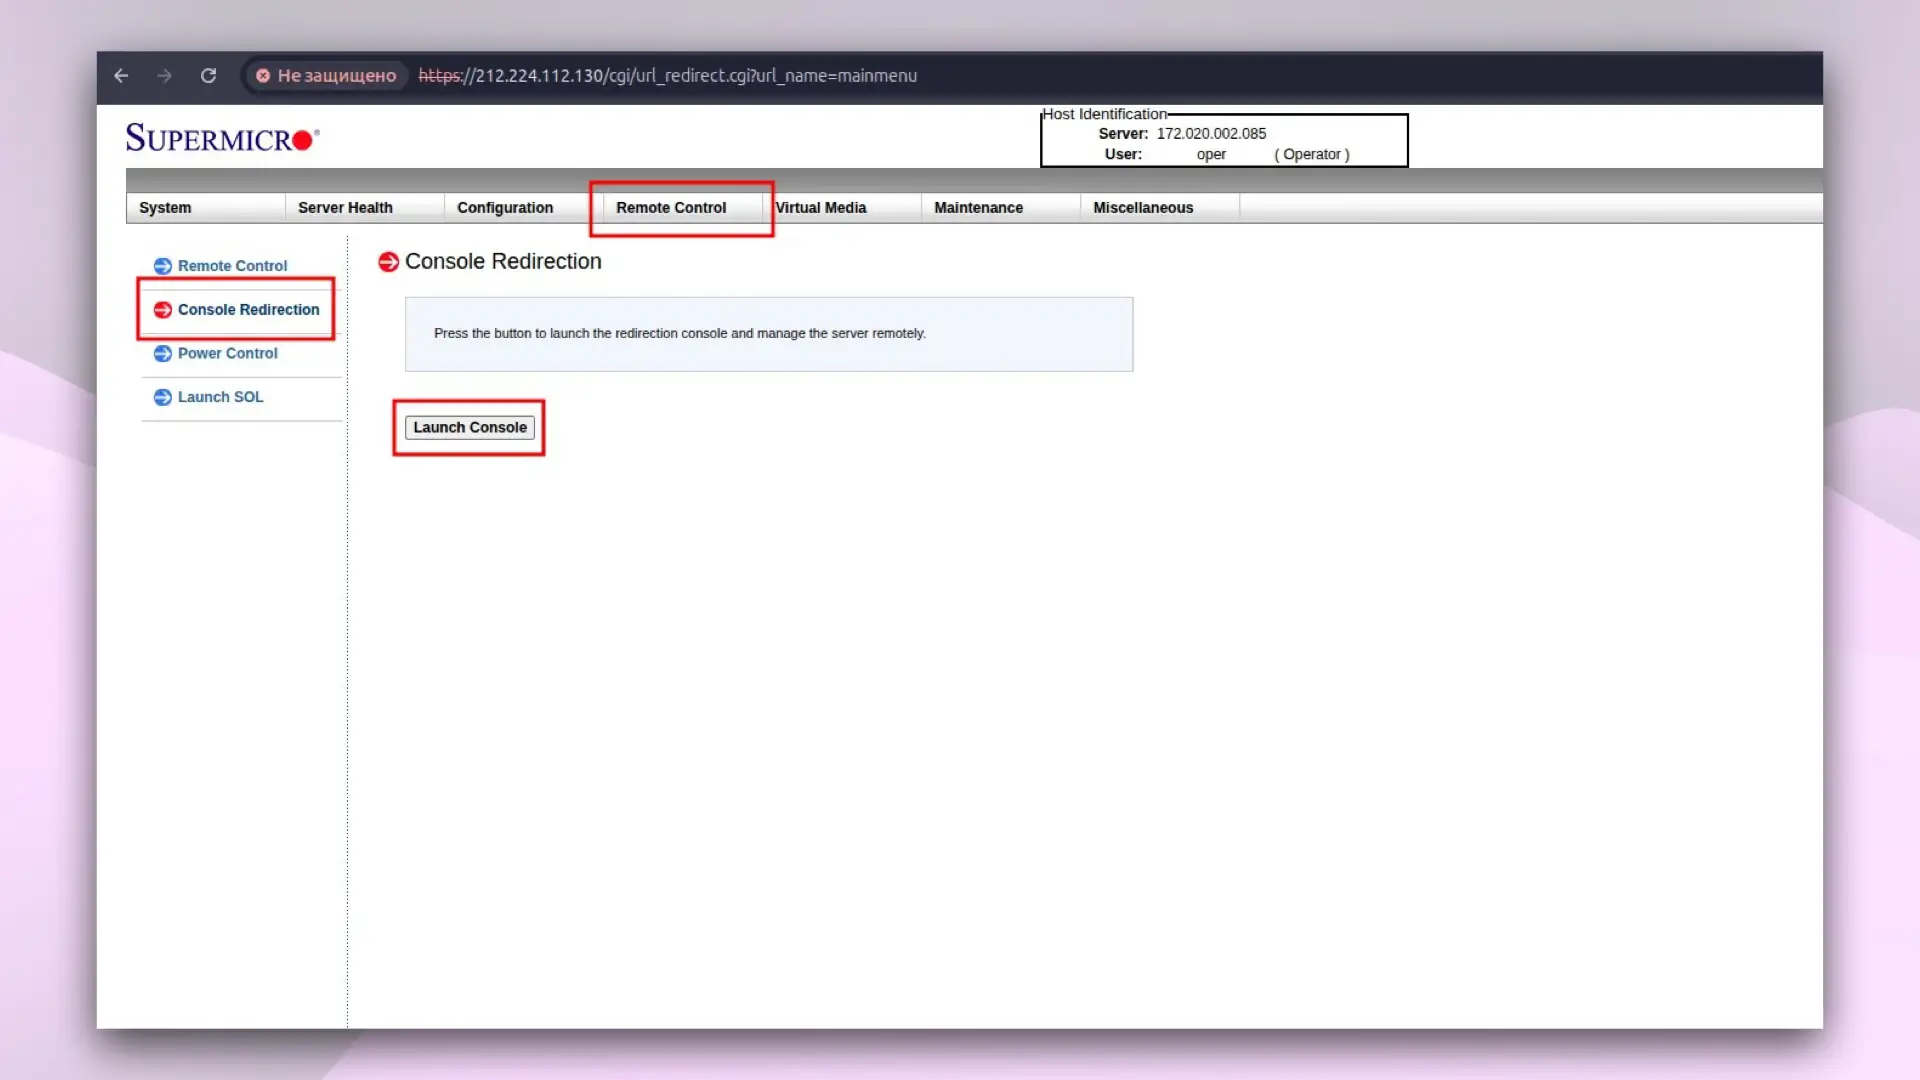Go to the Maintenance tab
1920x1080 pixels.
tap(978, 208)
